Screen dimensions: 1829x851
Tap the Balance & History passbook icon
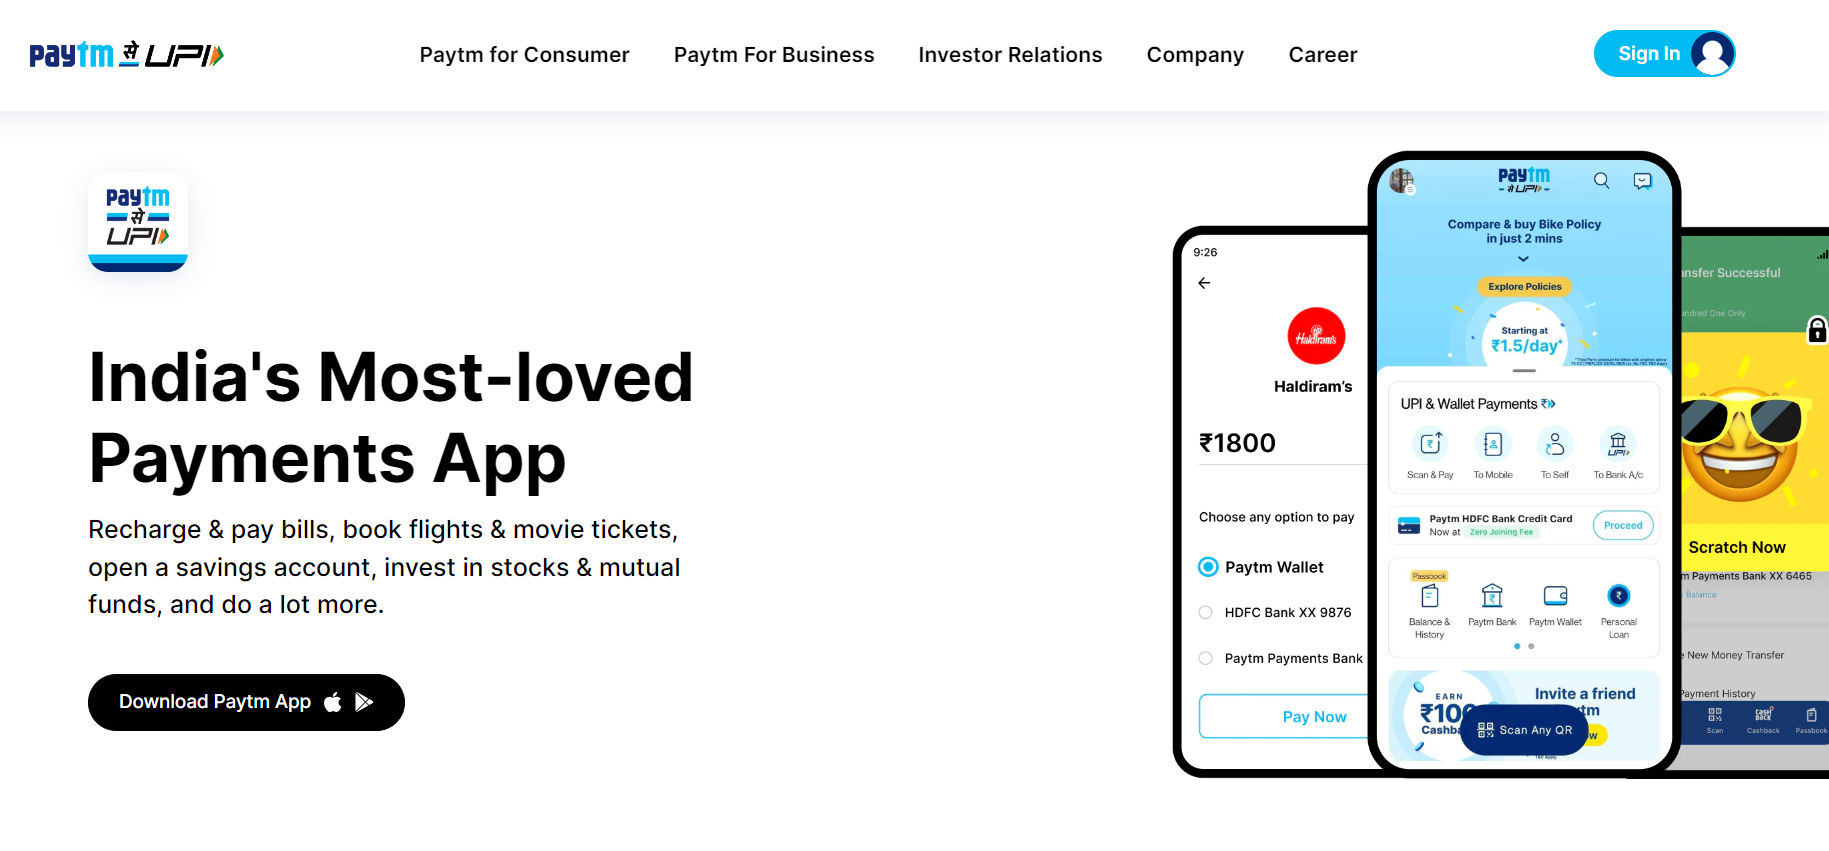tap(1430, 596)
